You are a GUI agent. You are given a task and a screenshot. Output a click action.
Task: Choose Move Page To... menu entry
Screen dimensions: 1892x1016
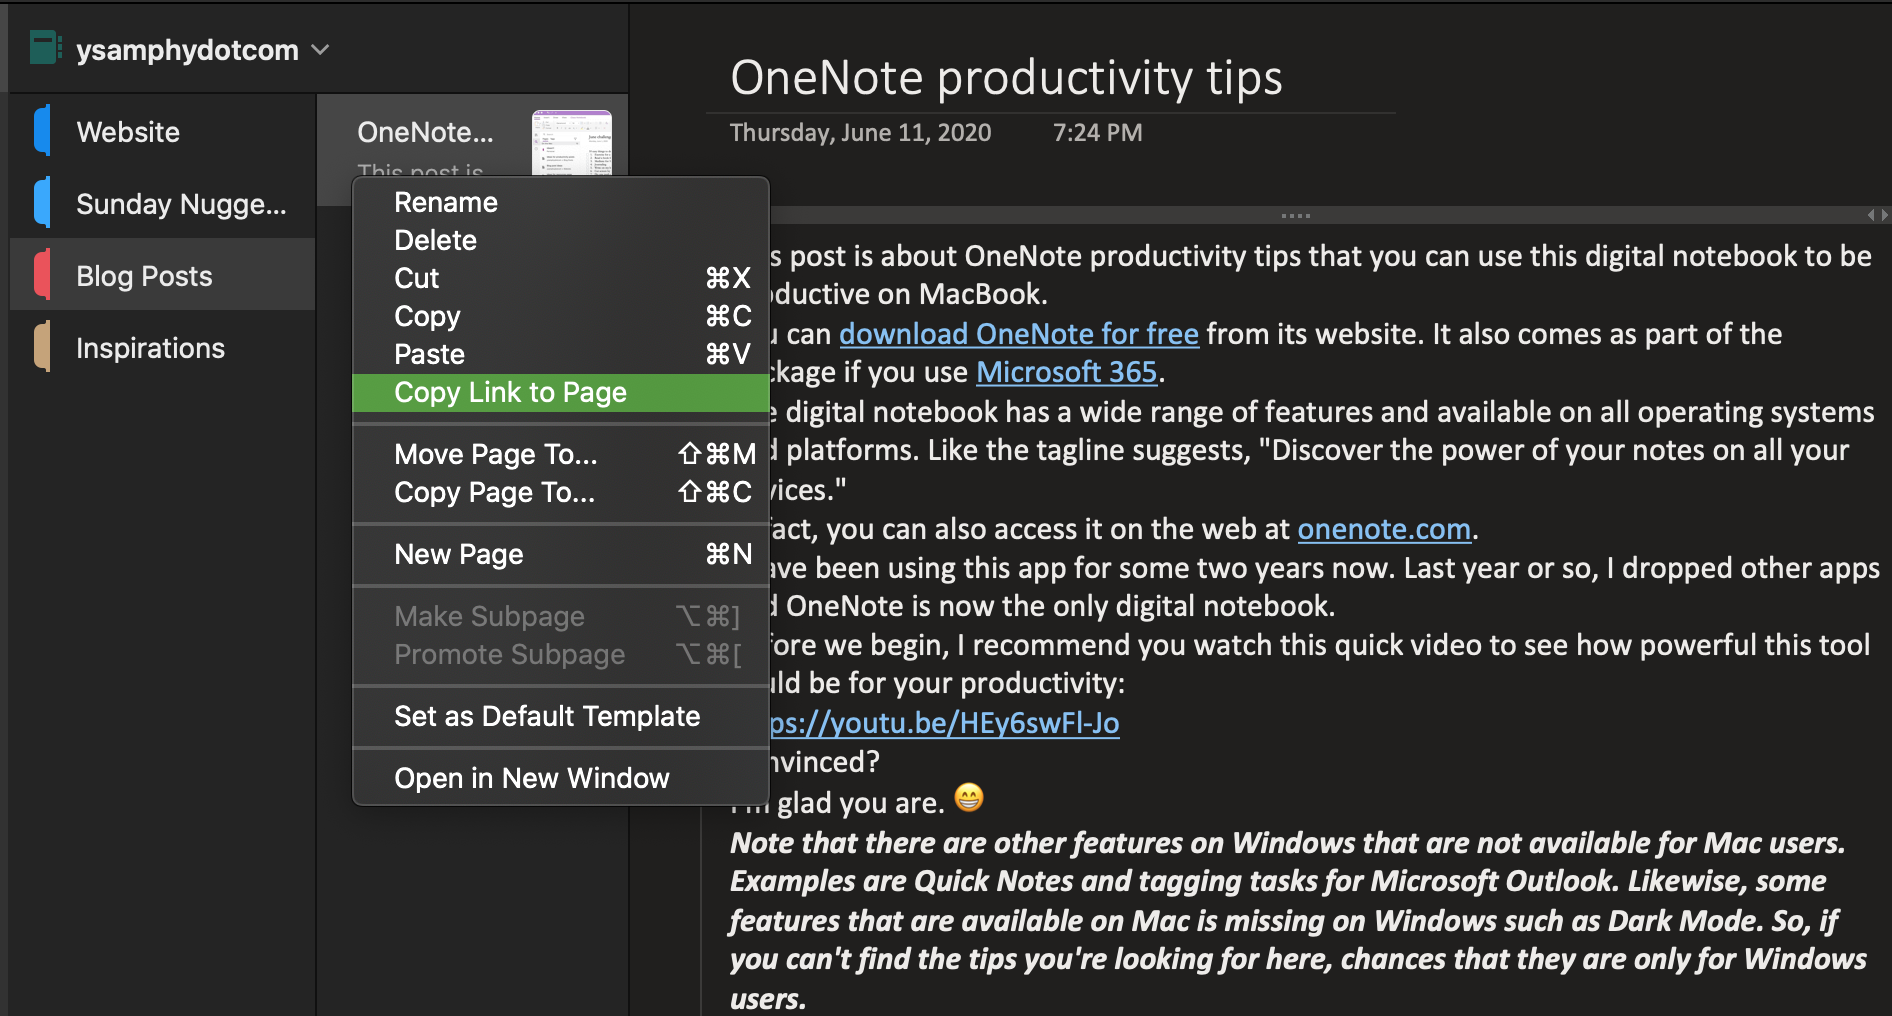pos(561,454)
